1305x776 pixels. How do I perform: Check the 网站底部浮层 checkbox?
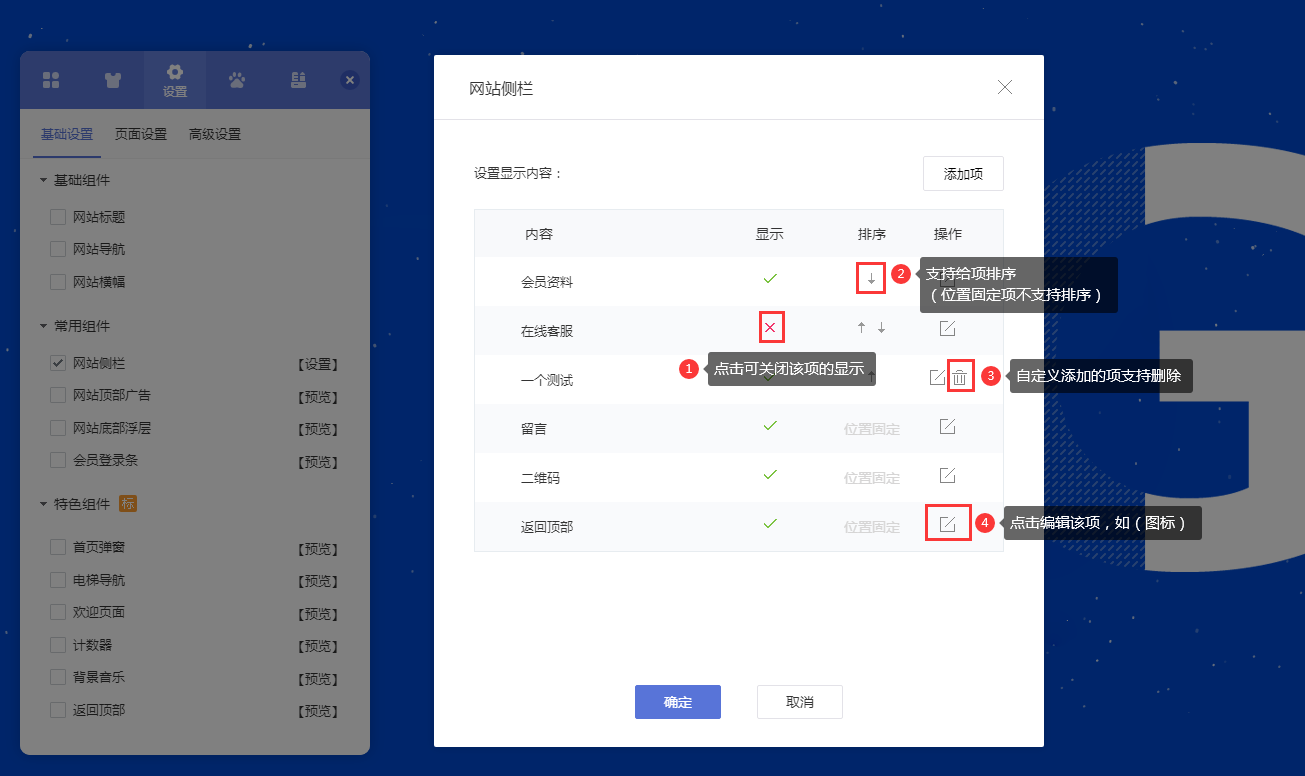tap(58, 428)
